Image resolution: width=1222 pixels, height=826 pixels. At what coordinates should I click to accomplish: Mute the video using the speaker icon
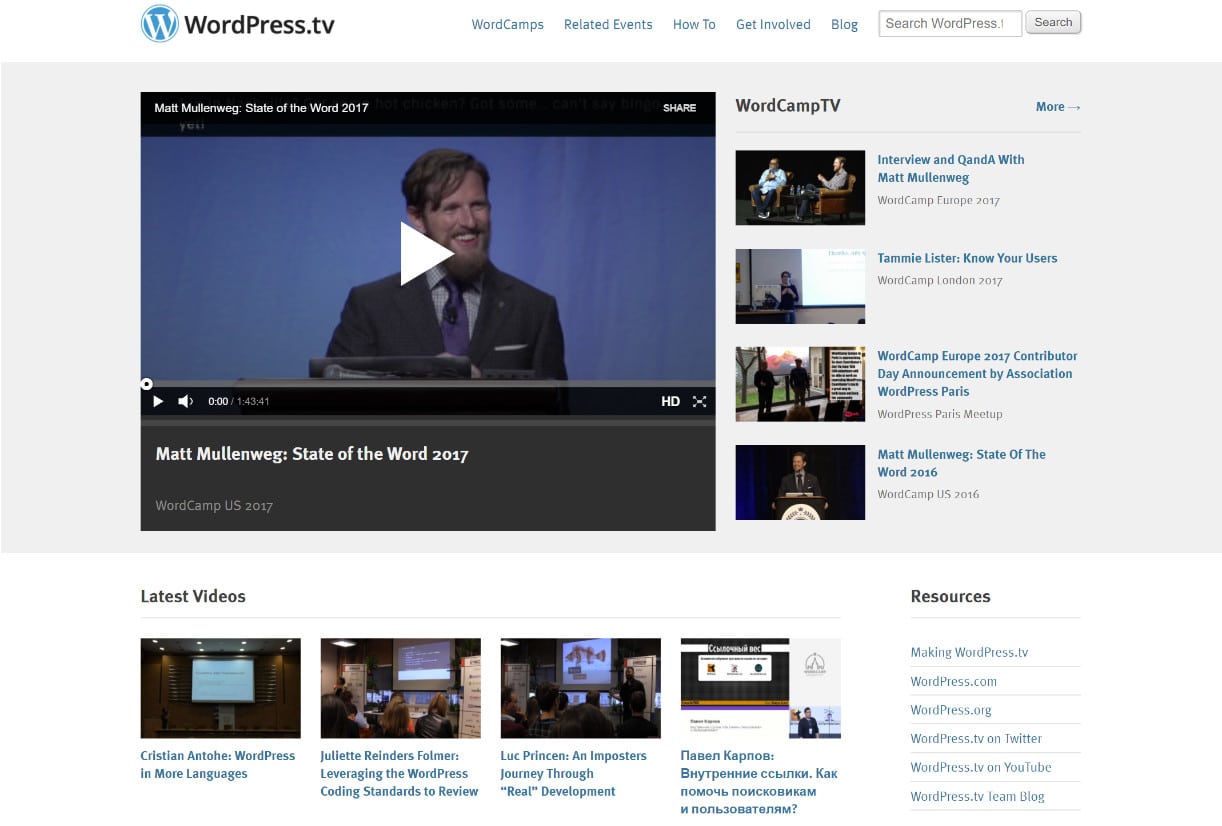pyautogui.click(x=185, y=401)
